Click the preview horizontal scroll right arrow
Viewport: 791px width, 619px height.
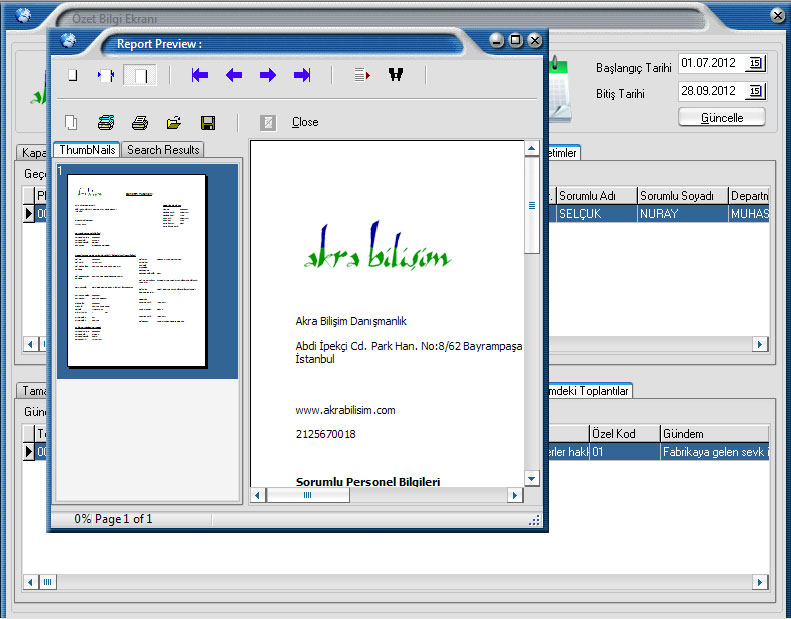point(515,495)
